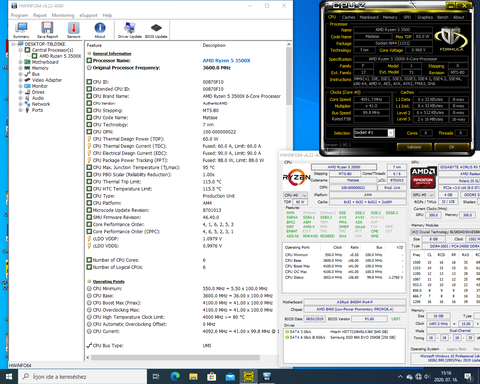
Task: Click the AMD Radeon logo in summary
Action: 423,177
